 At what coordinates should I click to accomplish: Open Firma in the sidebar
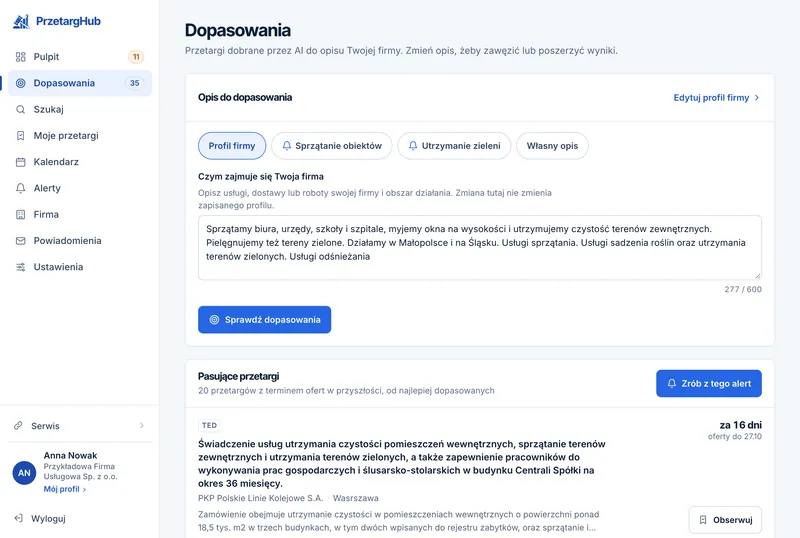click(80, 214)
